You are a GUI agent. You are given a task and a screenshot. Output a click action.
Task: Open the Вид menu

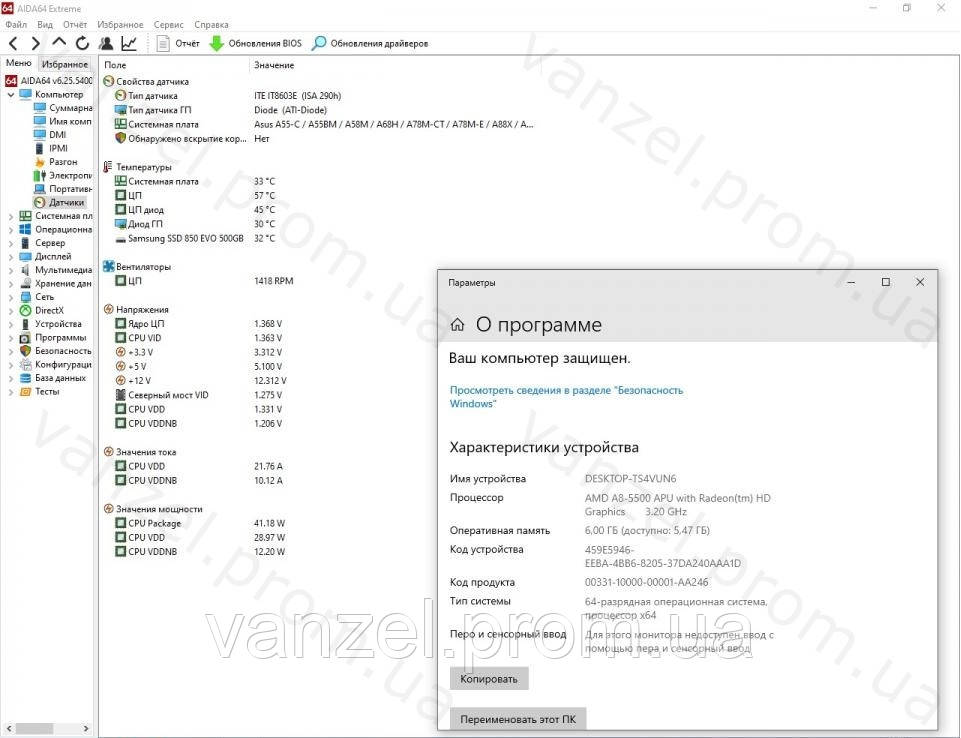pos(45,25)
